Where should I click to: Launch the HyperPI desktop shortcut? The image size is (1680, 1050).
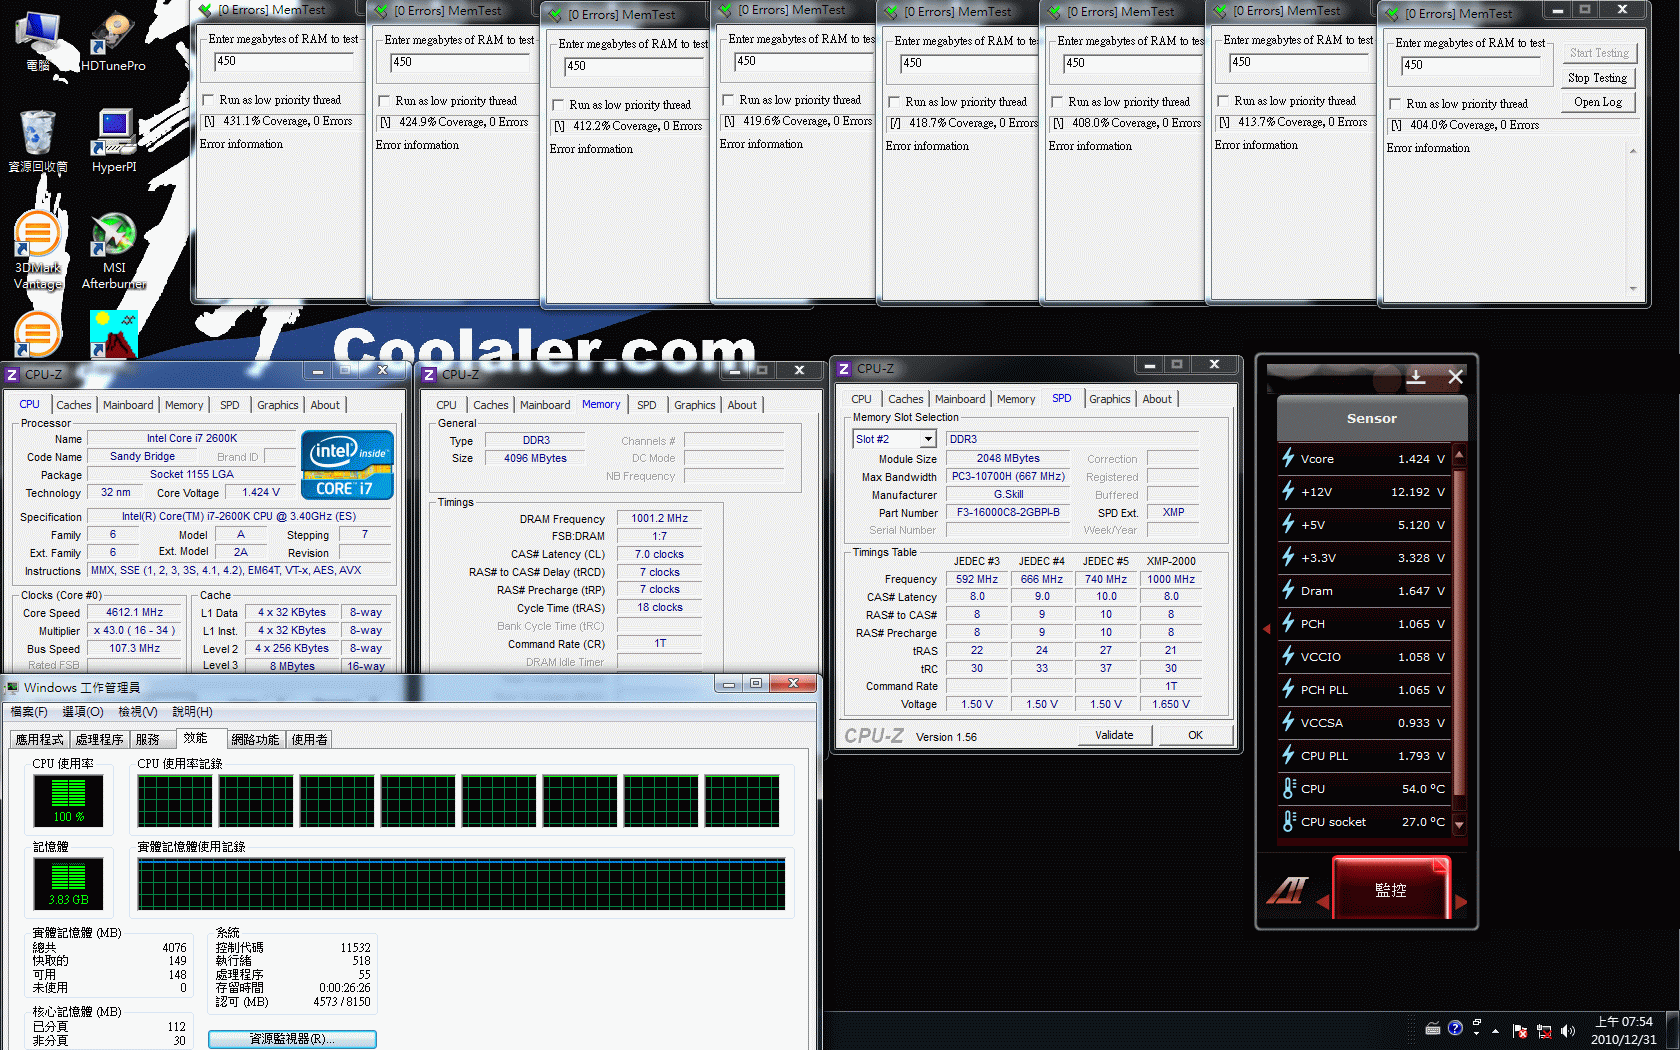point(114,142)
